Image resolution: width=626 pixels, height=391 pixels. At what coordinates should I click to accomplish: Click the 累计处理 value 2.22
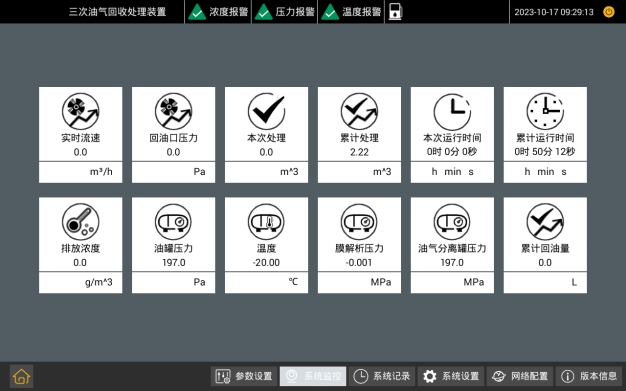tap(359, 152)
